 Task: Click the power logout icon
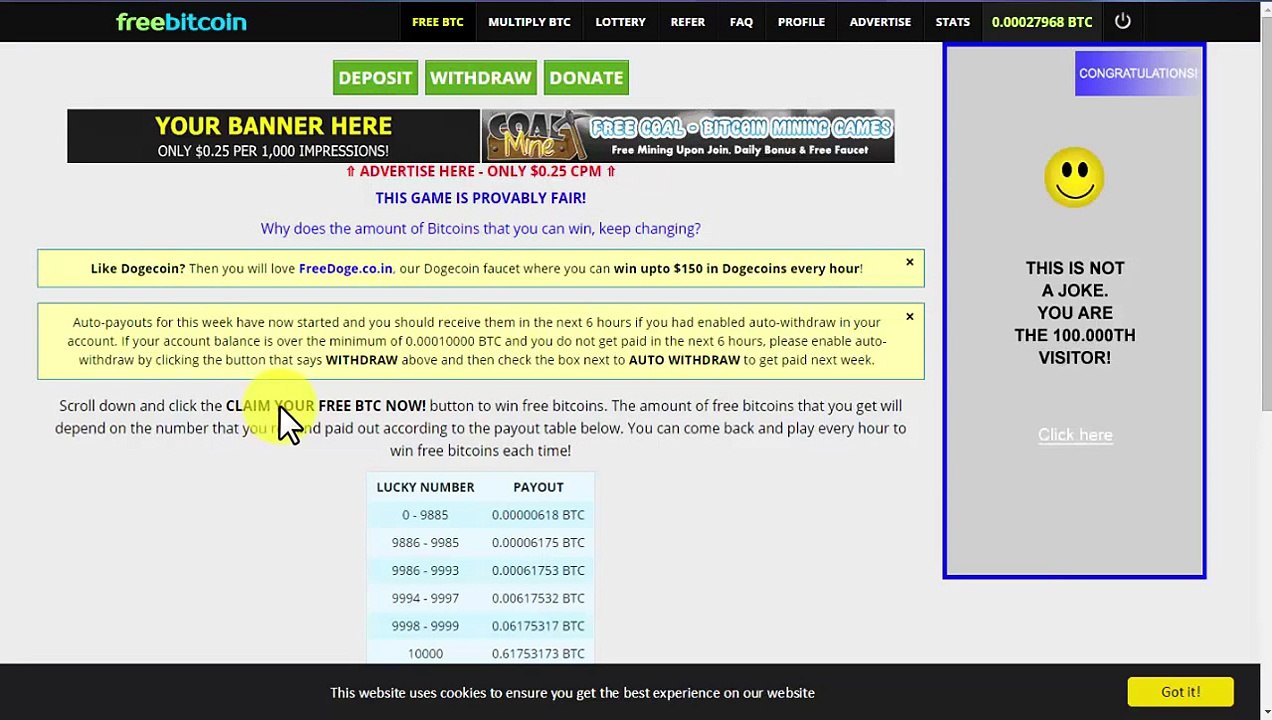click(x=1122, y=21)
